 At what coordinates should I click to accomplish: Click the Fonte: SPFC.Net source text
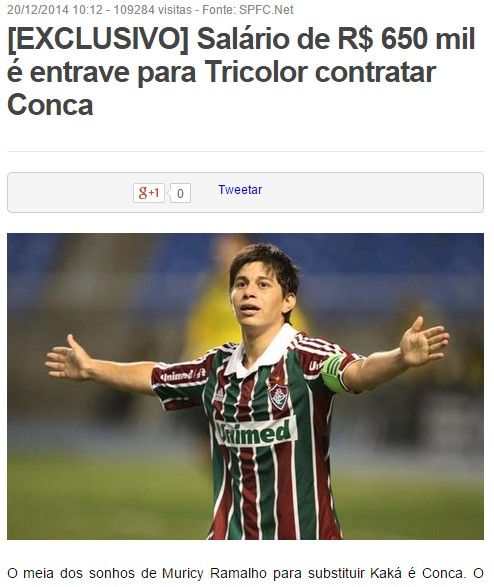[x=248, y=9]
